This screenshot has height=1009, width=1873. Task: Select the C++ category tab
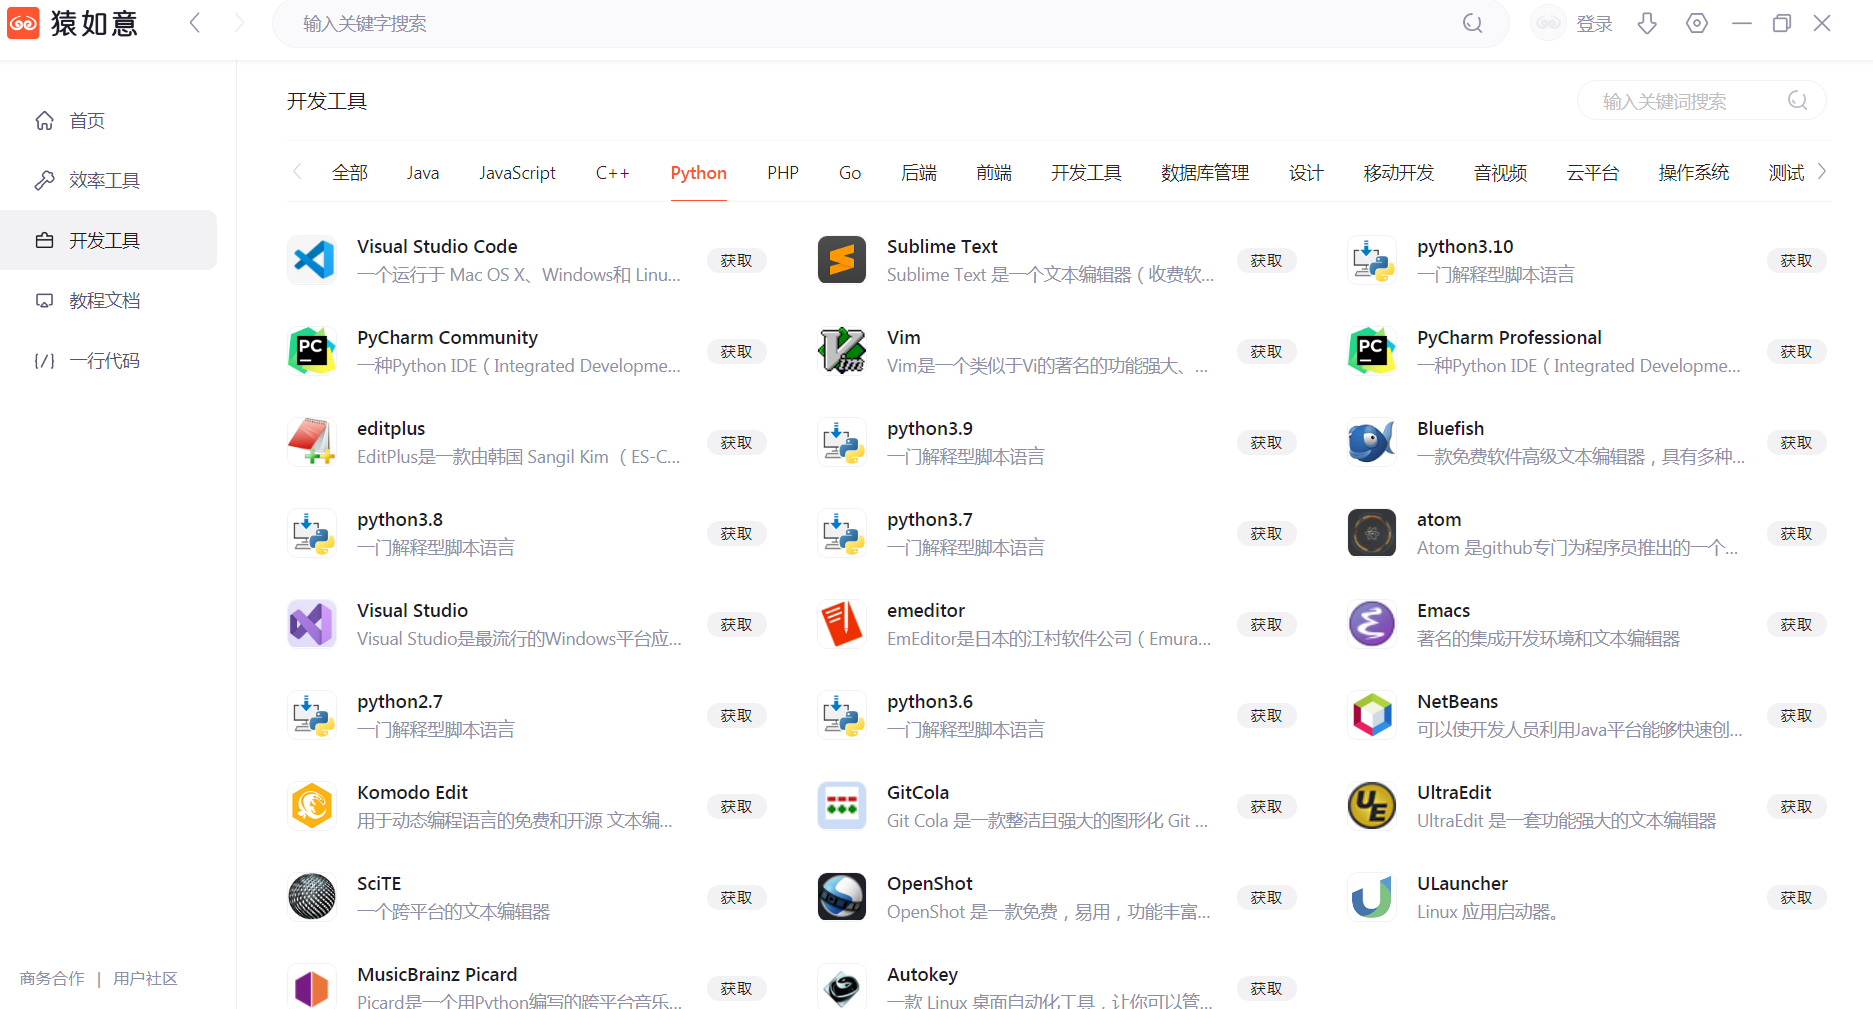tap(613, 173)
